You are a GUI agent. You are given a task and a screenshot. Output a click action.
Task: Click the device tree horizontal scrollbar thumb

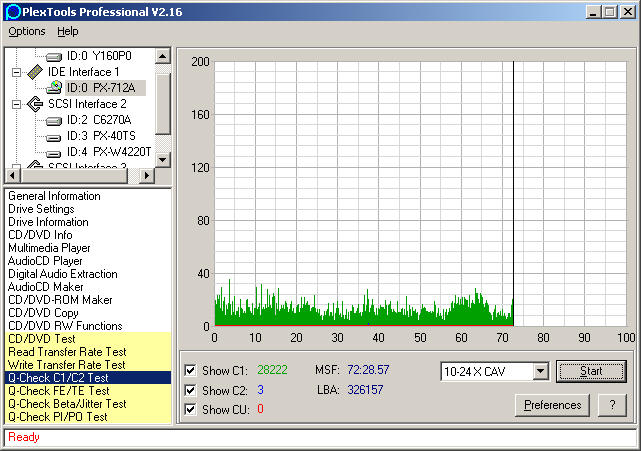click(74, 176)
